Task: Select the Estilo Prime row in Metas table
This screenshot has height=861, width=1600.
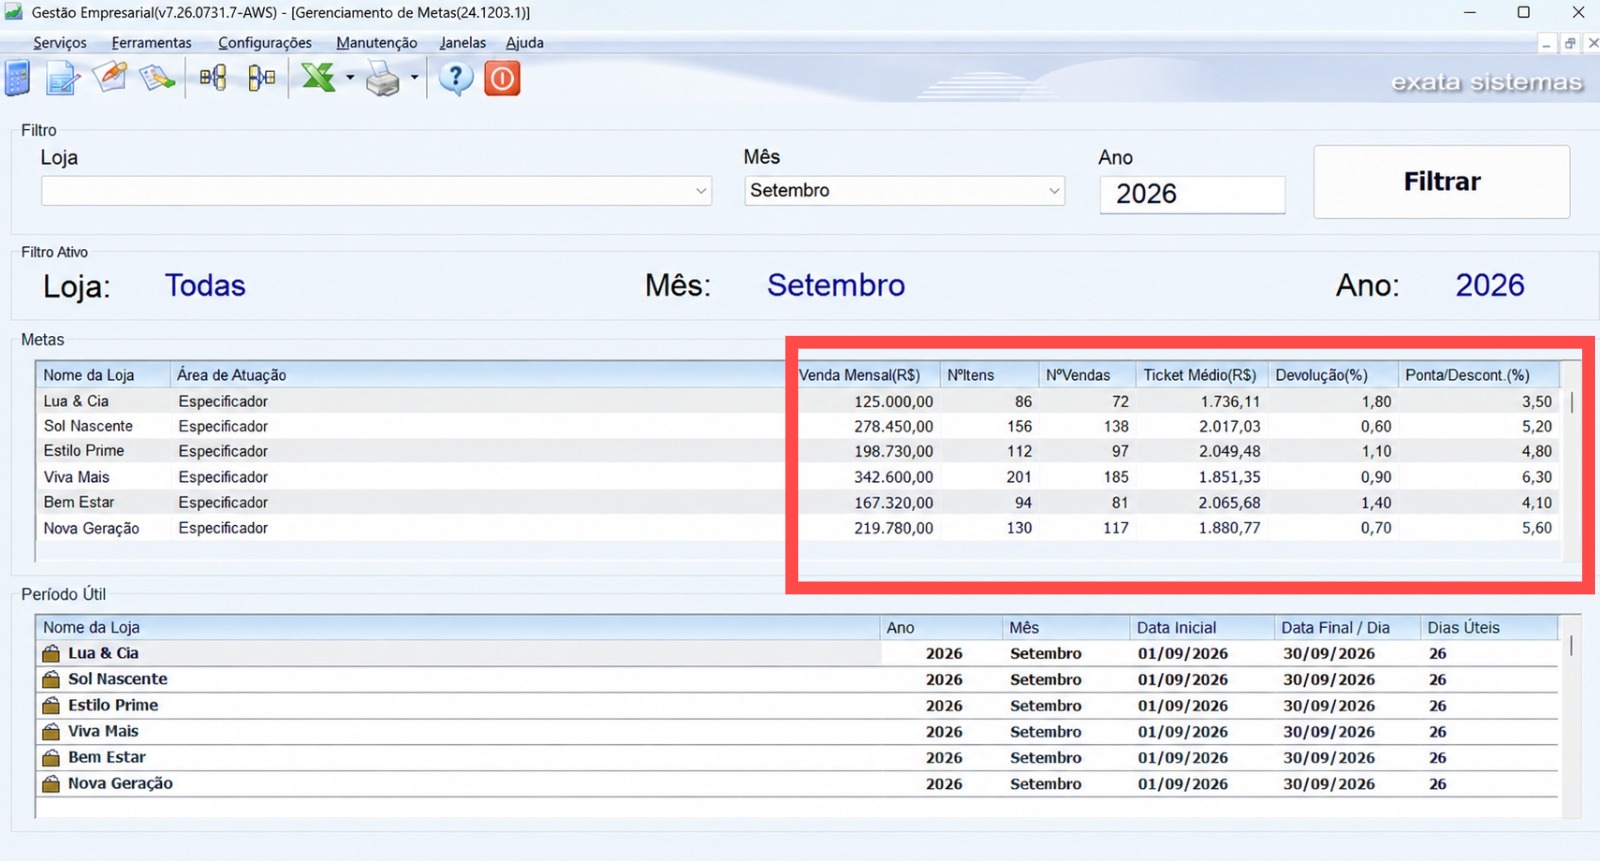Action: [x=798, y=451]
